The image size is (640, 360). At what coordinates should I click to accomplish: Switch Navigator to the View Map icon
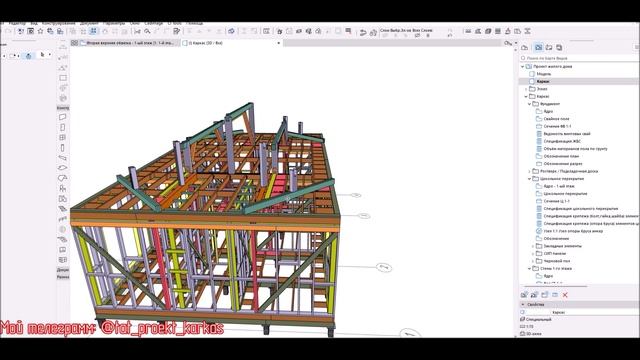539,48
